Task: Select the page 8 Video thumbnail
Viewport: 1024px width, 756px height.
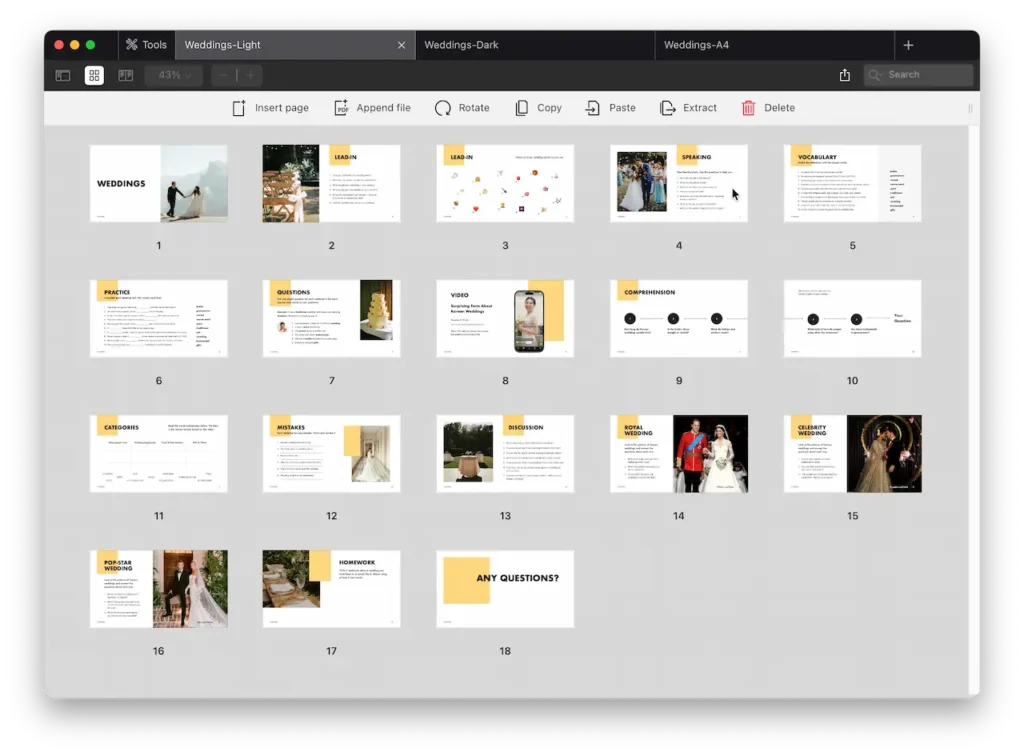Action: [505, 318]
